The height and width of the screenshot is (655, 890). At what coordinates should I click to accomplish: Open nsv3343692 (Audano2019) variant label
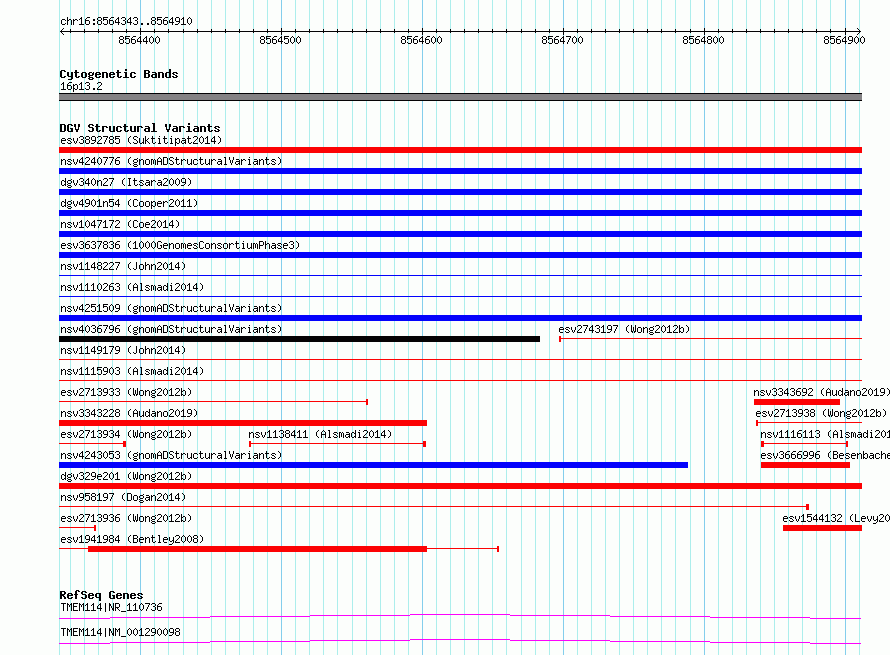coord(821,392)
